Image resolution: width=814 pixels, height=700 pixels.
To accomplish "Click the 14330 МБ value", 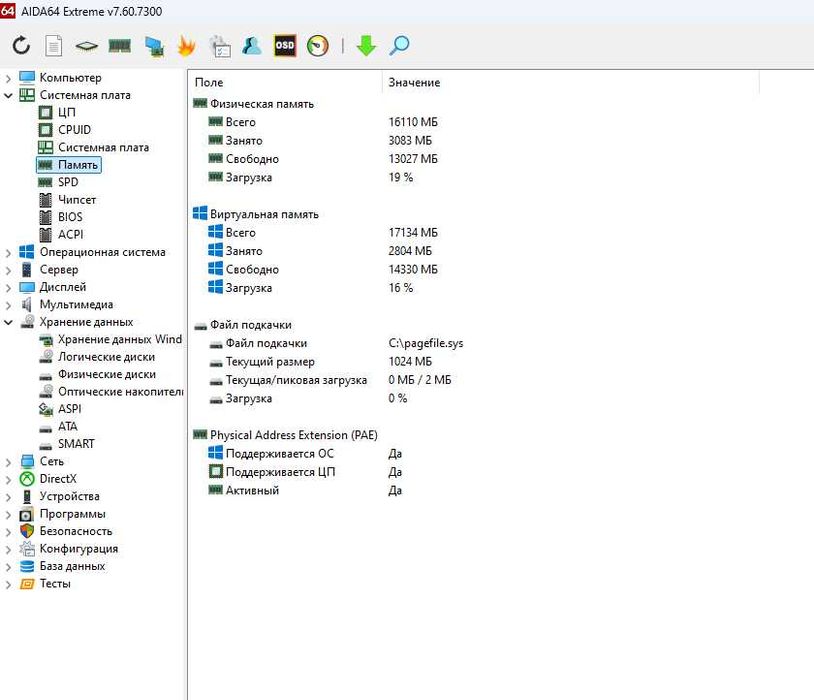I will (x=413, y=270).
